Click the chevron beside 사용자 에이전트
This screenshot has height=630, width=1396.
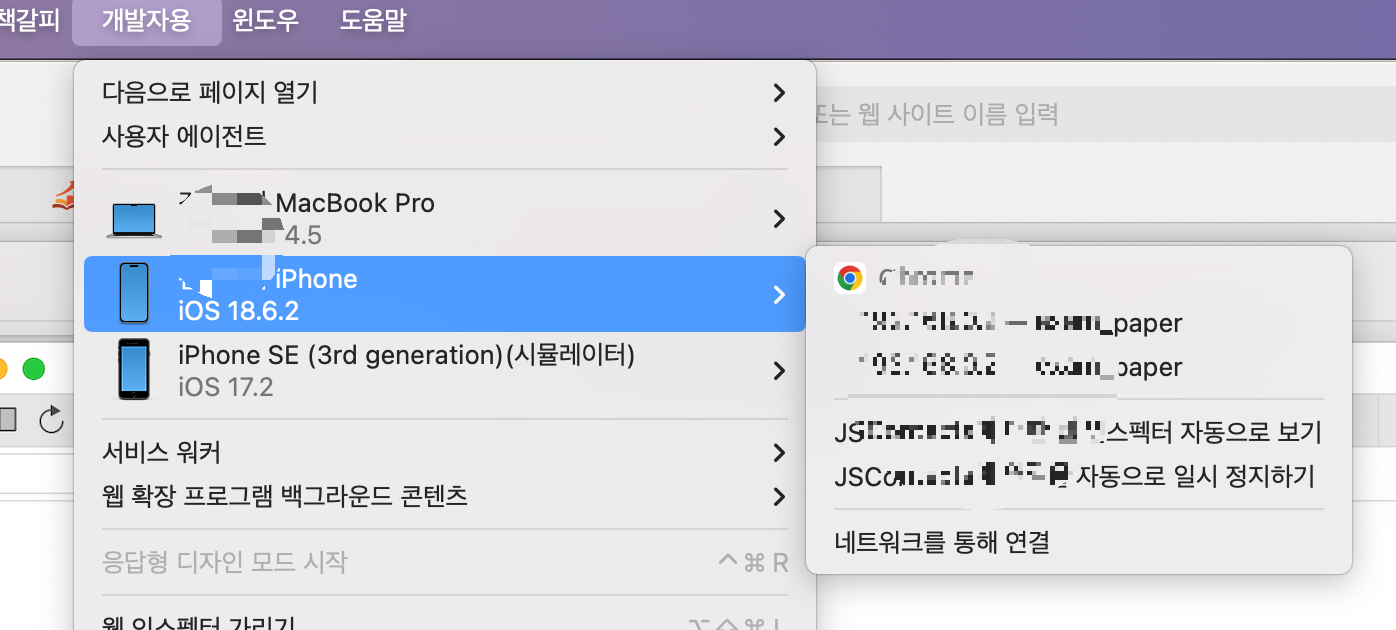pos(779,136)
